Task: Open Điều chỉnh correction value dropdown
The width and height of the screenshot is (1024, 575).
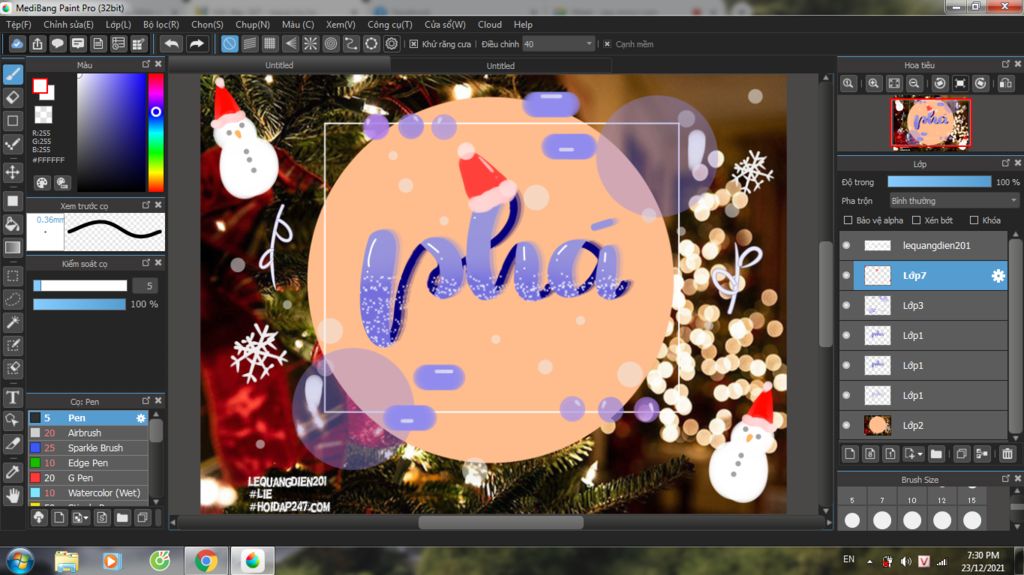Action: click(x=558, y=44)
